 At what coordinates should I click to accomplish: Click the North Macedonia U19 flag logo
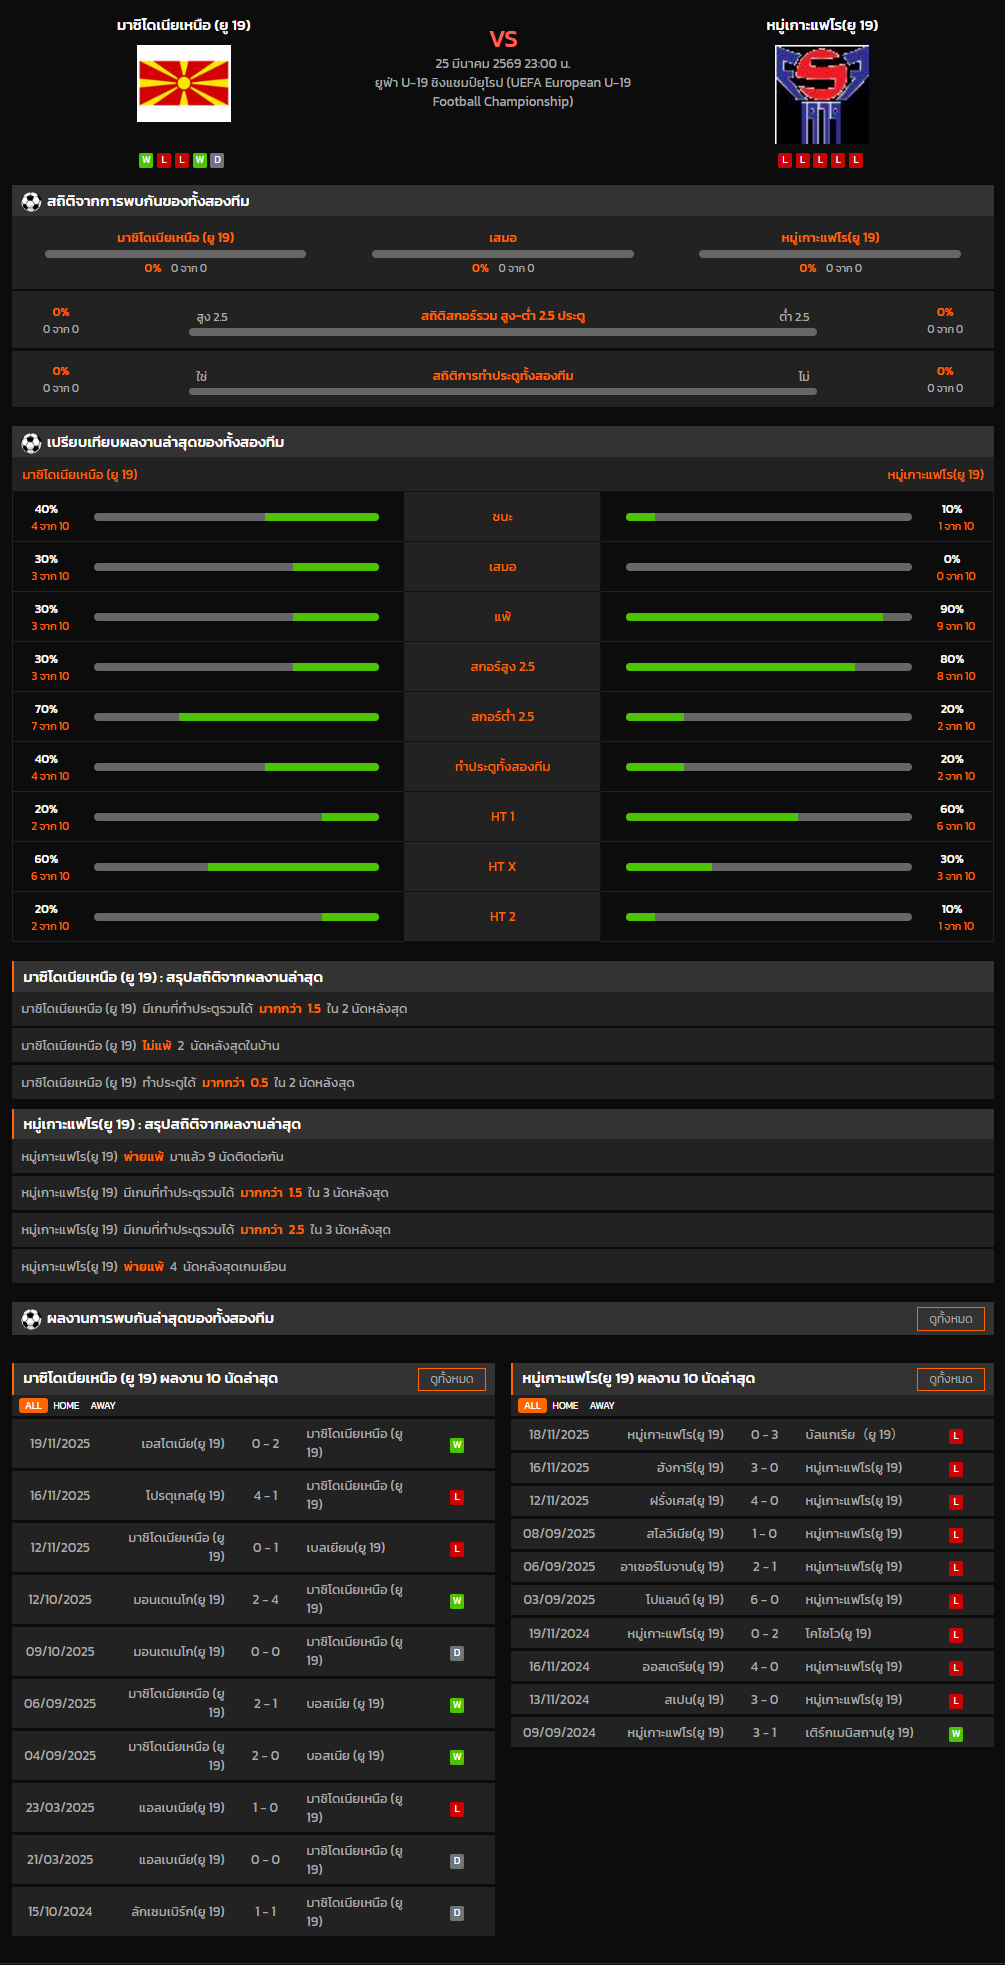[x=184, y=84]
